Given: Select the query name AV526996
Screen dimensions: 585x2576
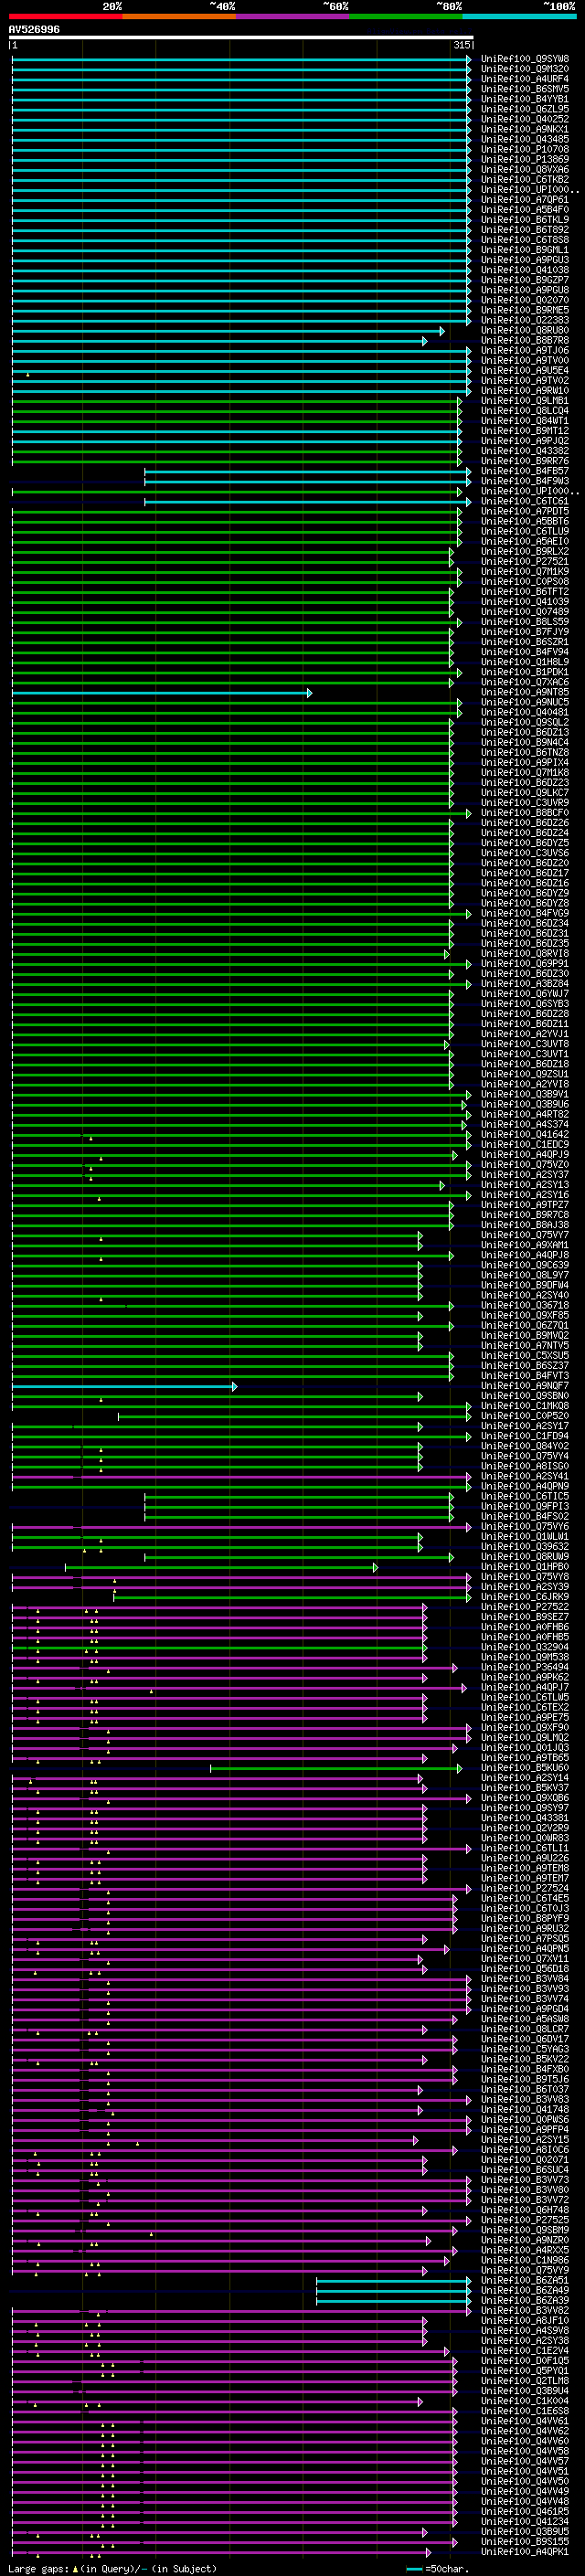Looking at the screenshot, I should pyautogui.click(x=34, y=29).
